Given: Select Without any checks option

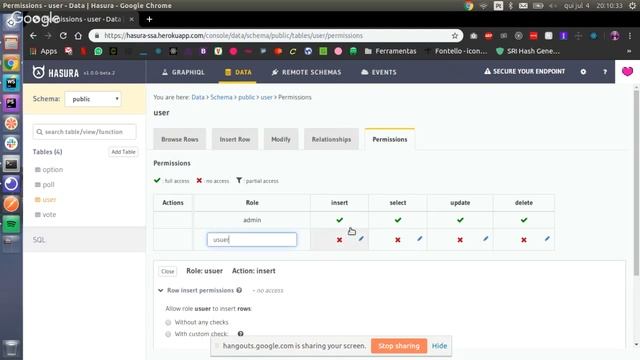Looking at the screenshot, I should (x=168, y=322).
